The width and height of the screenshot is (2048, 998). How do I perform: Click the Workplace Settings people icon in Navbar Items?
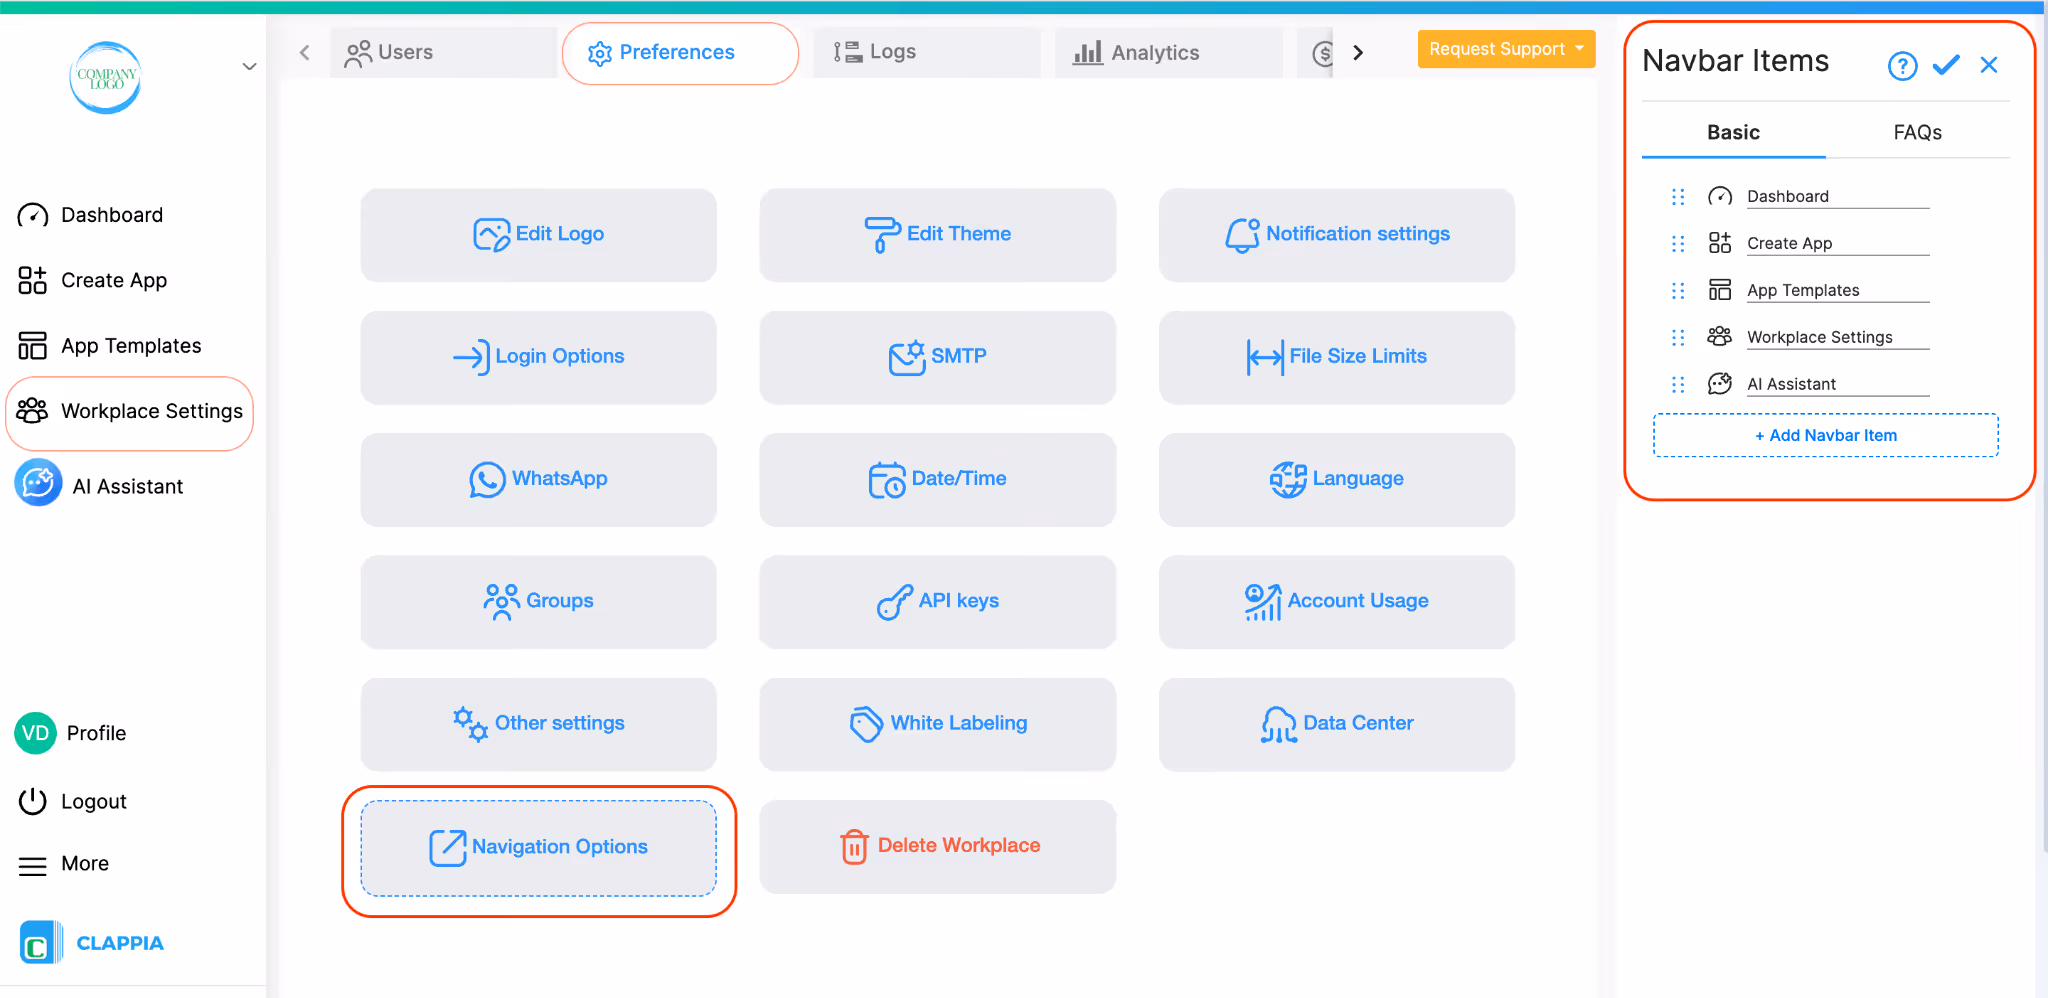(1720, 337)
